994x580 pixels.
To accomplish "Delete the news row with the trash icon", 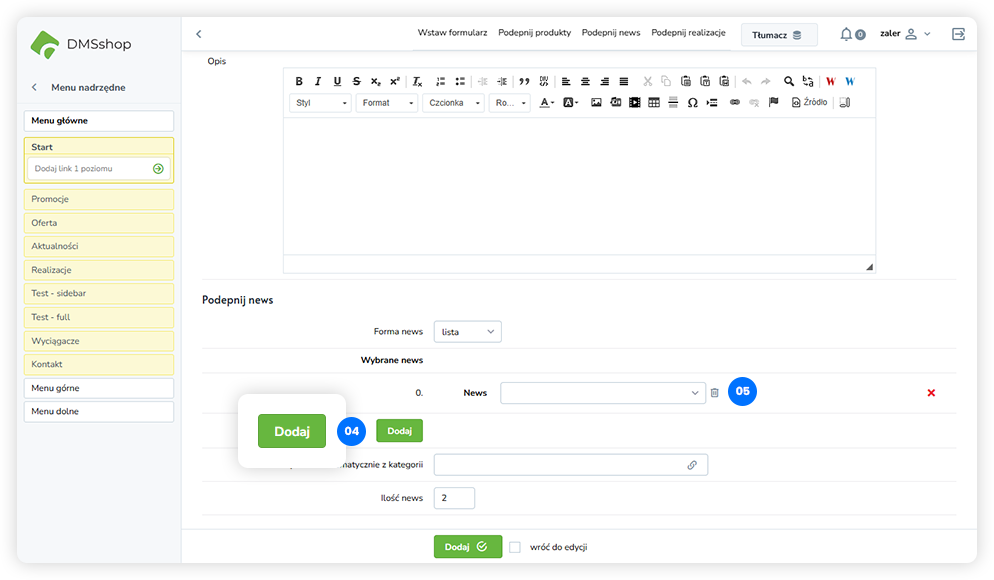I will coord(715,393).
